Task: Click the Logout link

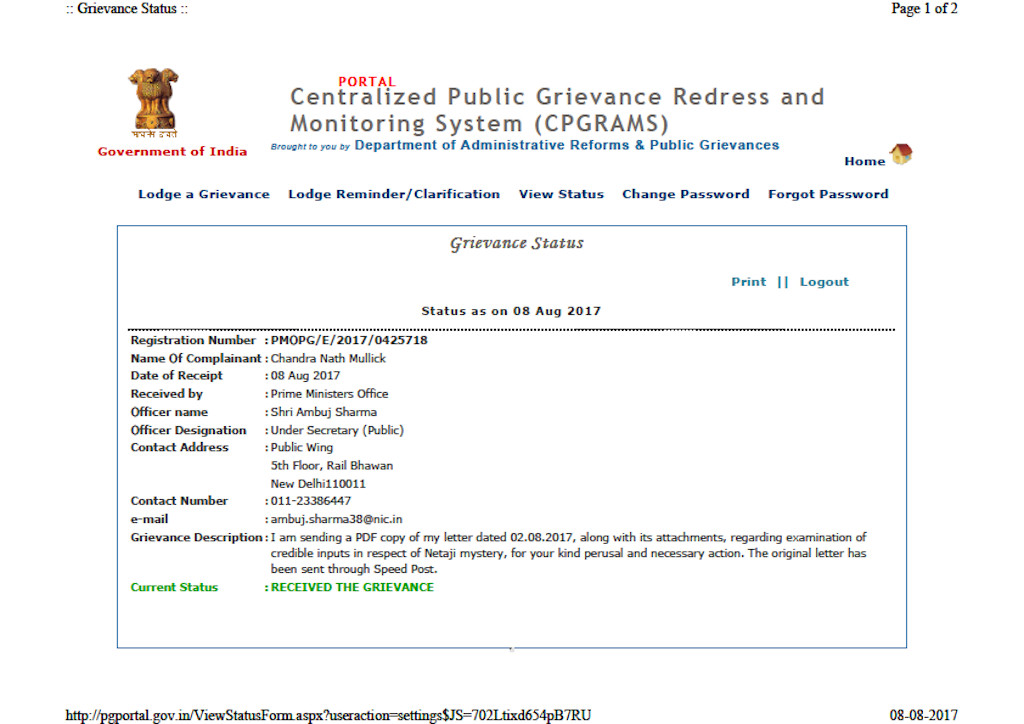Action: click(824, 281)
